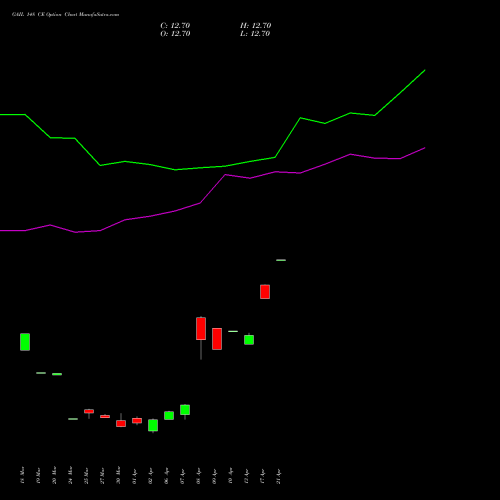This screenshot has width=500, height=500.
Task: Click the '01 Apr' date label
Action: (x=134, y=476)
